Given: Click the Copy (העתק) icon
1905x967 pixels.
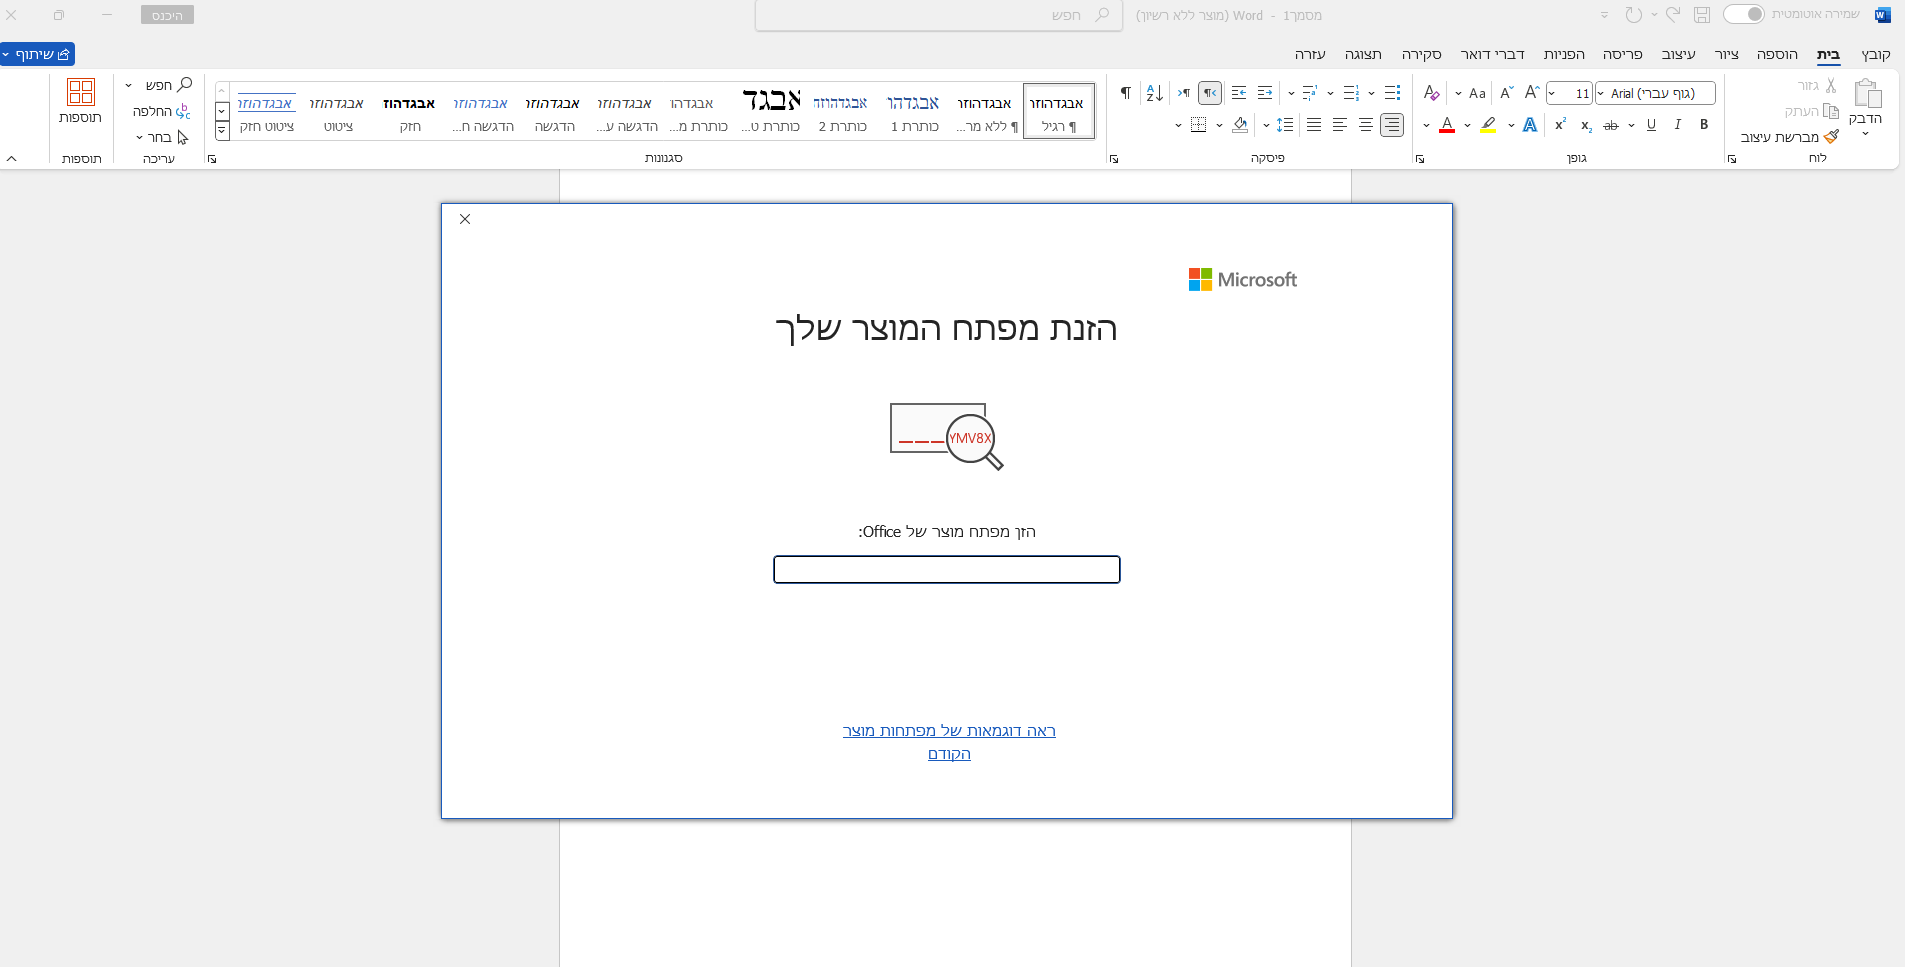Looking at the screenshot, I should 1831,111.
